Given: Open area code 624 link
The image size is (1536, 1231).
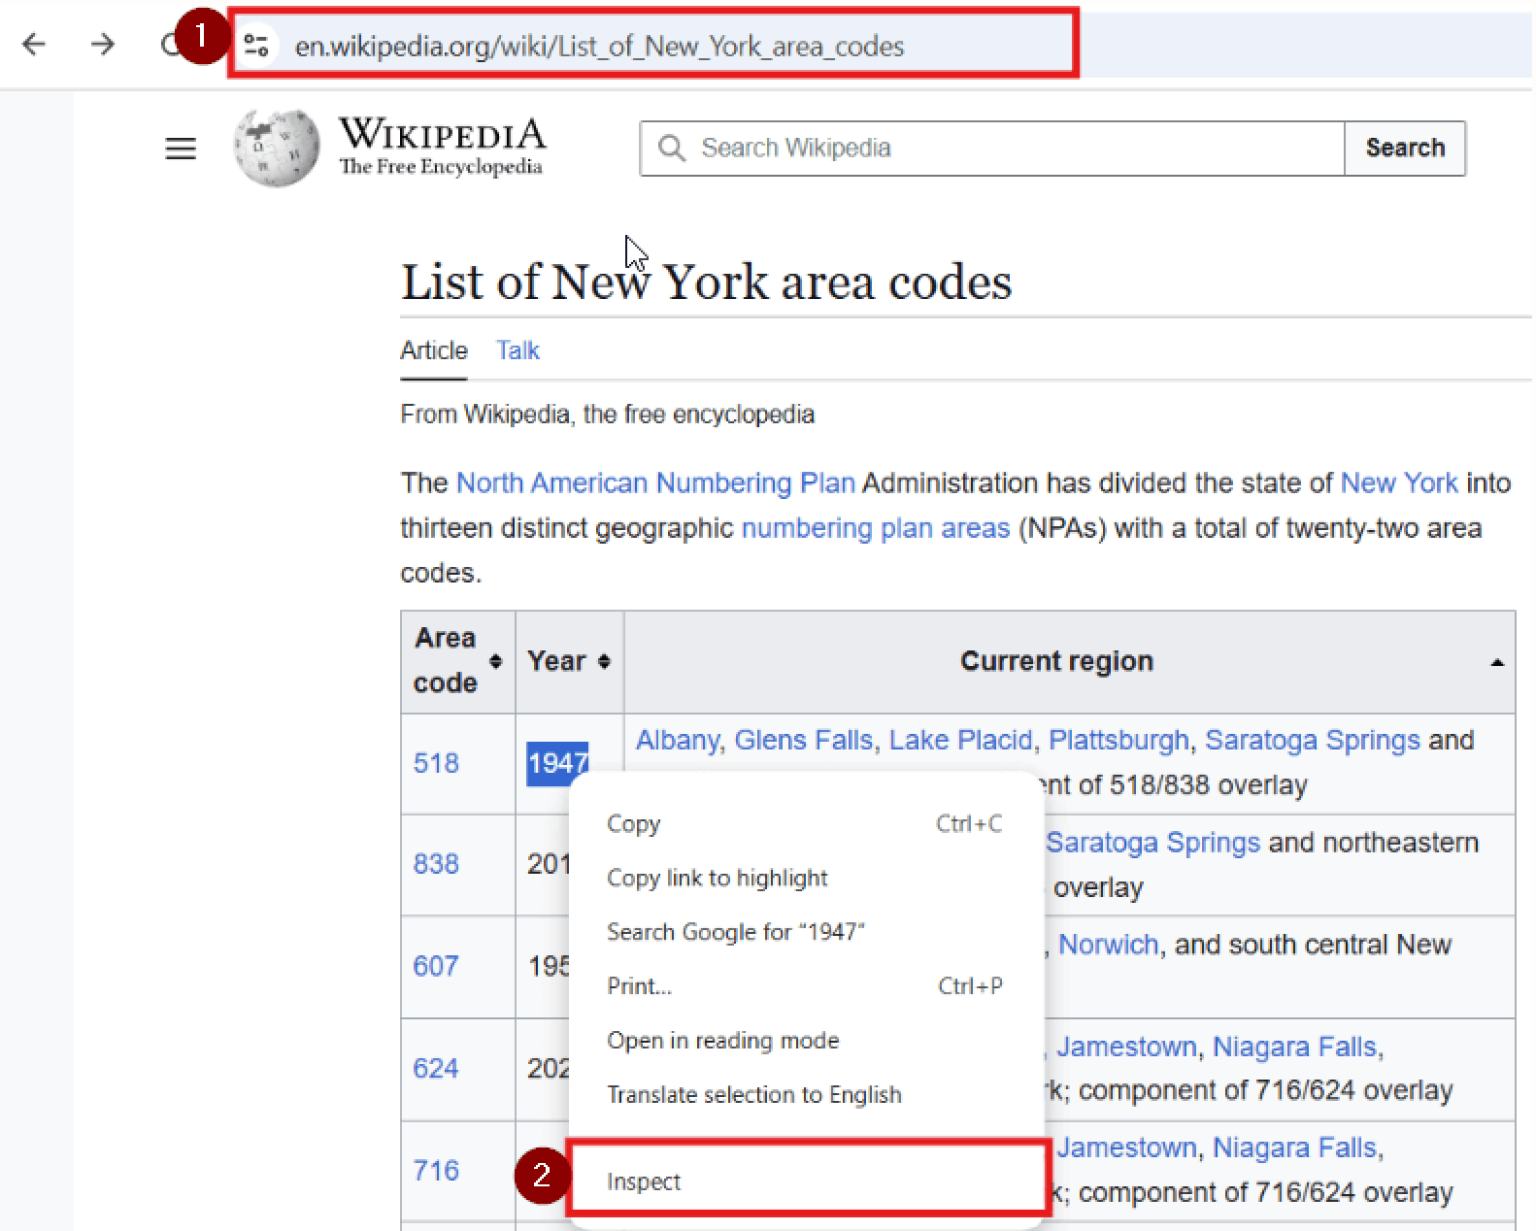Looking at the screenshot, I should pos(436,1068).
